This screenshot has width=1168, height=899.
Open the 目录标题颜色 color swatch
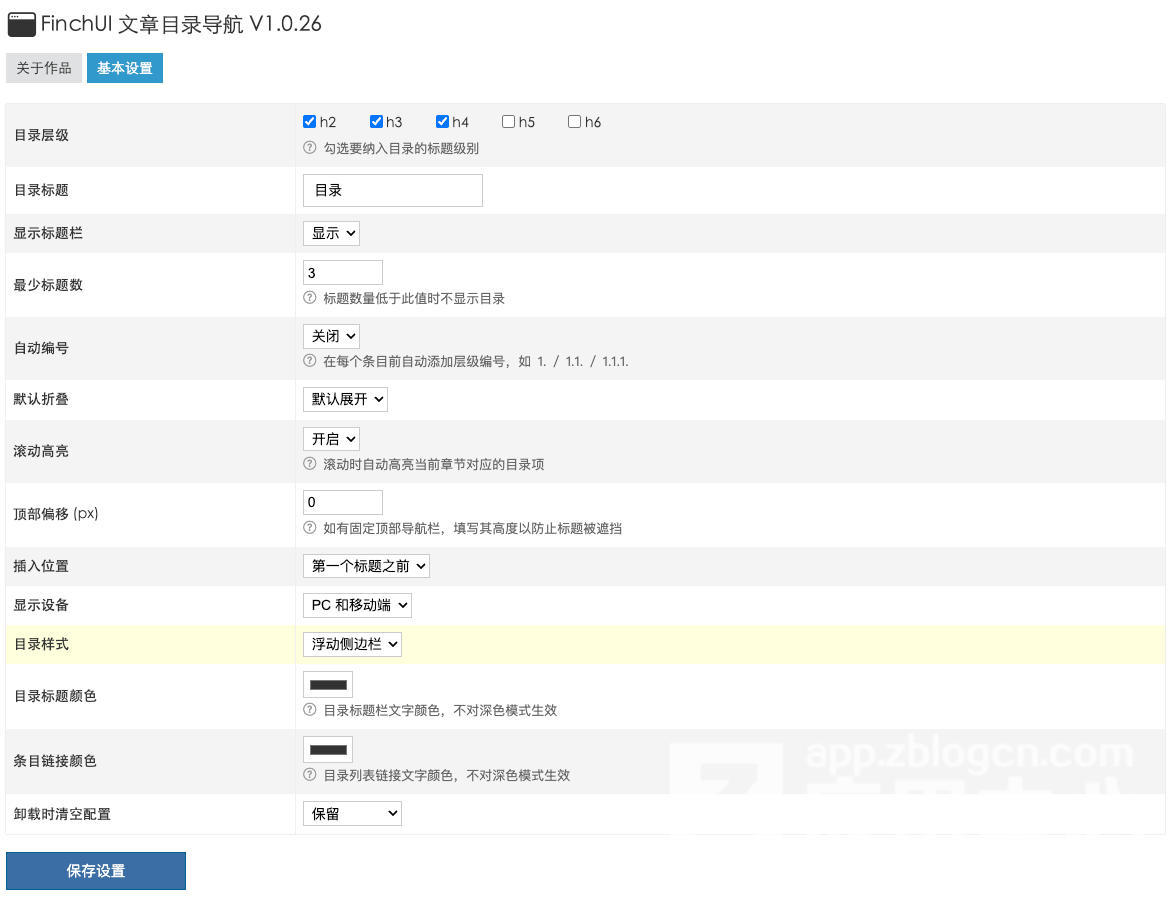(x=327, y=683)
